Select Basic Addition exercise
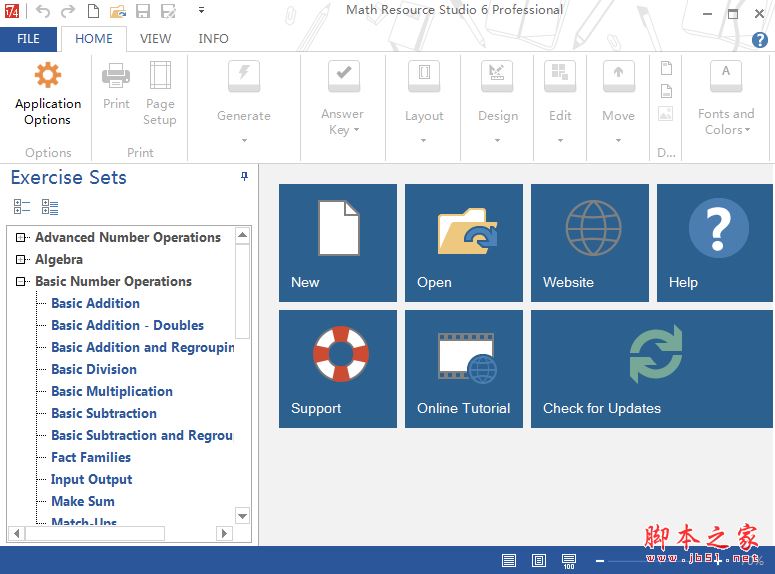775x574 pixels. [95, 303]
